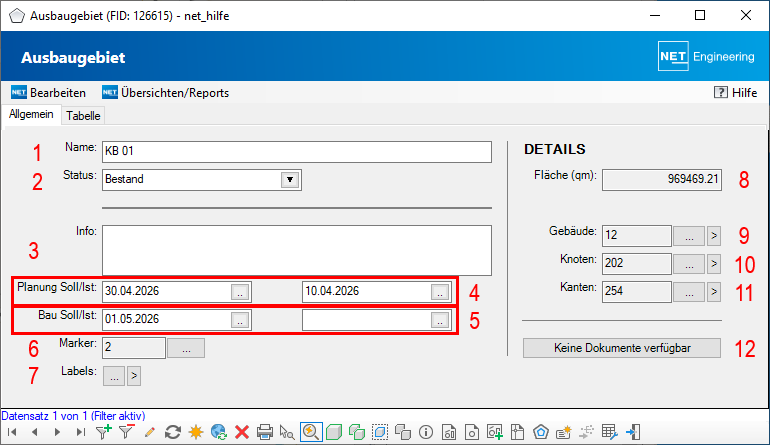Image resolution: width=770 pixels, height=445 pixels.
Task: Click the printer icon
Action: click(x=265, y=432)
